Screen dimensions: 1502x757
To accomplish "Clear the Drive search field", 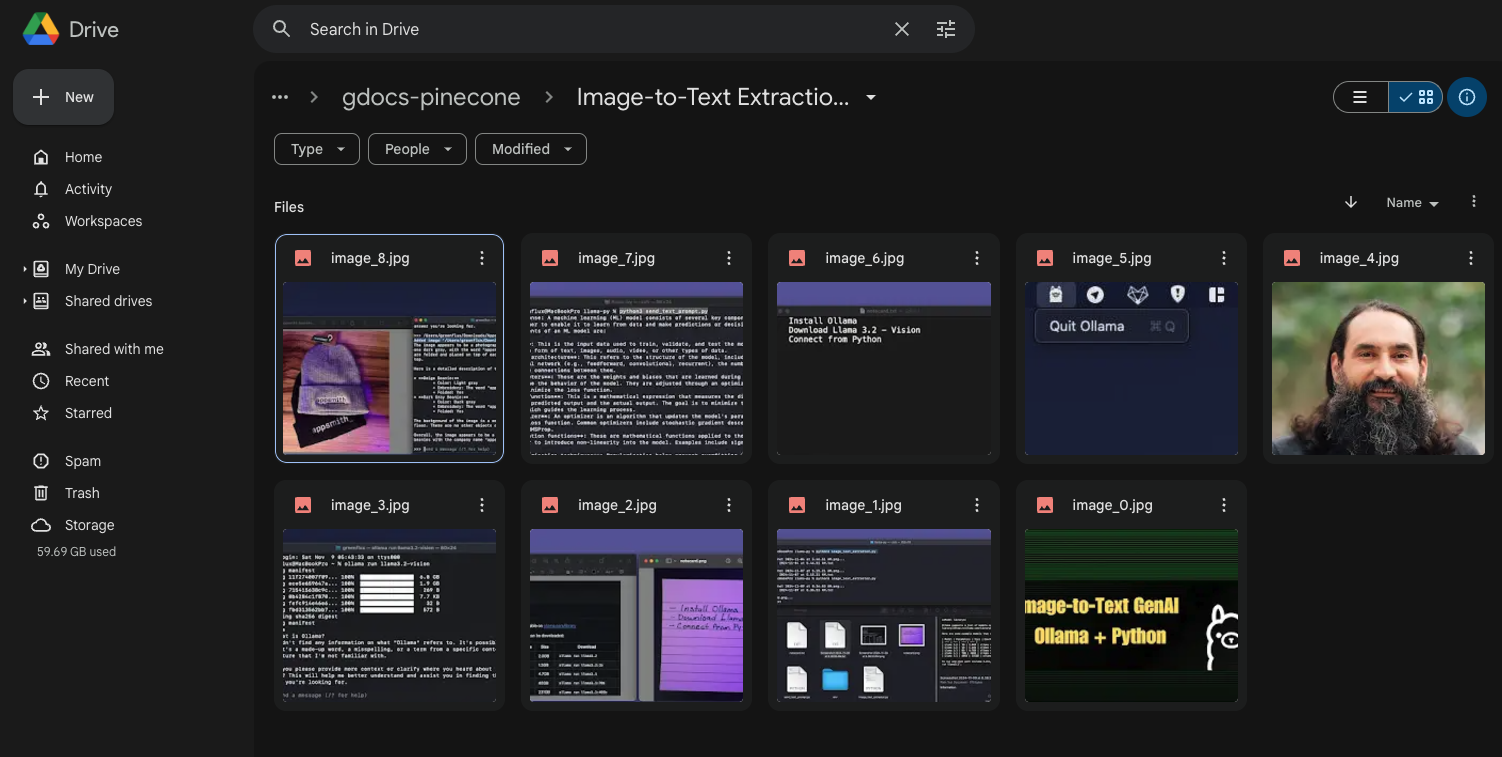I will [901, 29].
